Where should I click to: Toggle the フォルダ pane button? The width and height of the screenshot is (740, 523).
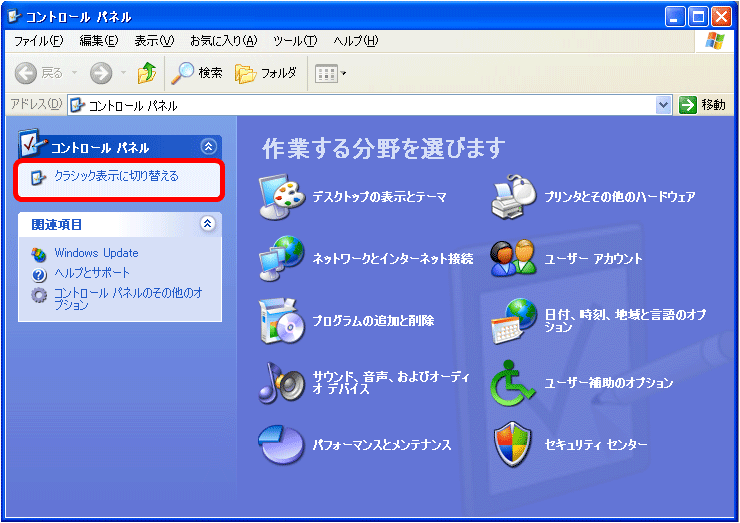coord(266,73)
